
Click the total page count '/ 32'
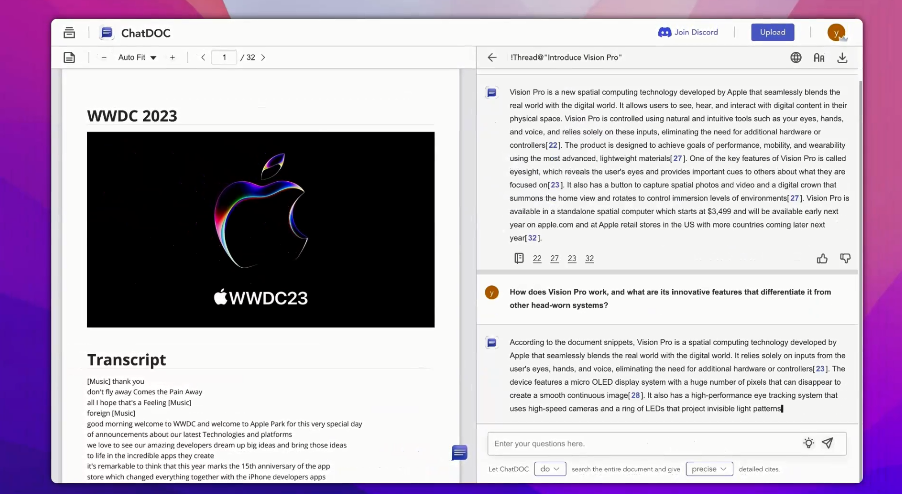[x=248, y=58]
